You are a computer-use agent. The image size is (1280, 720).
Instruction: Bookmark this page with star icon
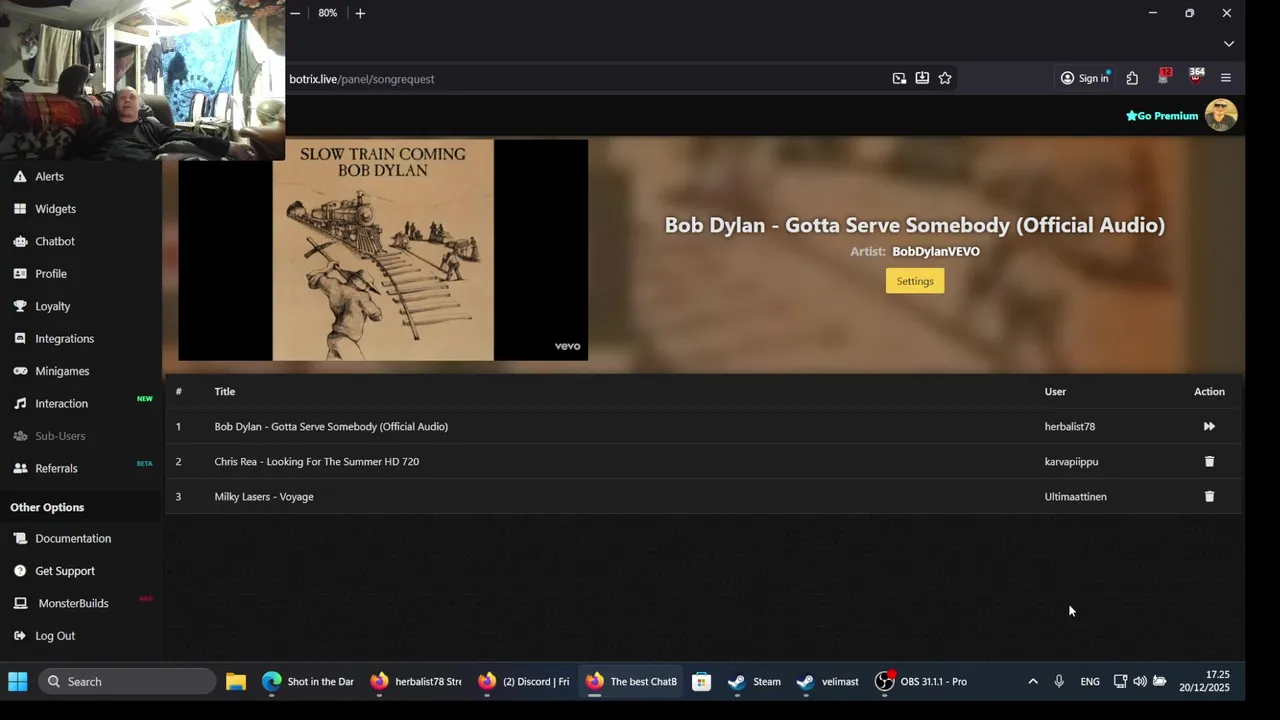tap(945, 78)
